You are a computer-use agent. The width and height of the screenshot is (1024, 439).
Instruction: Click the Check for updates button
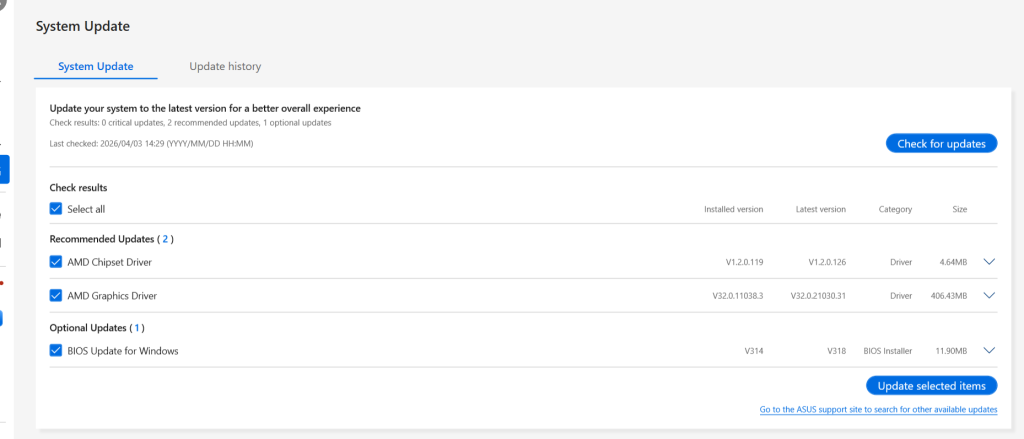pos(941,144)
